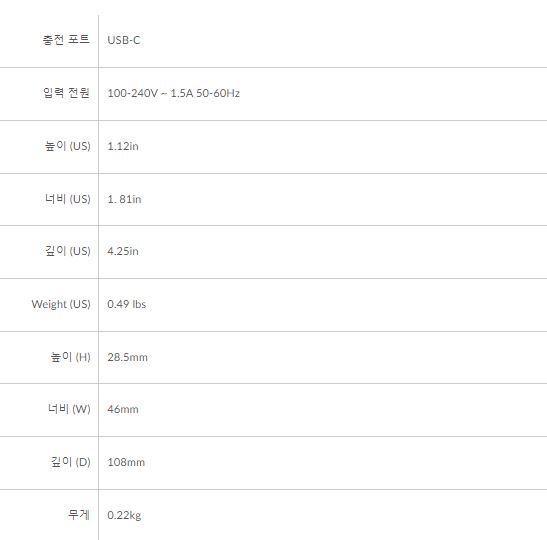Viewport: 547px width, 540px height.
Task: Select the 0.22kg weight value
Action: click(124, 516)
